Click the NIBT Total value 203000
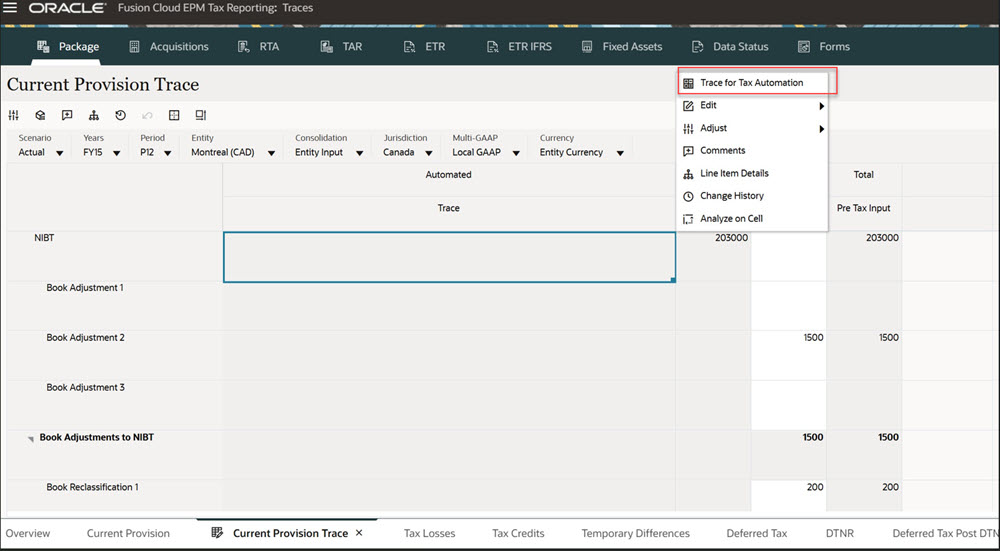Viewport: 1000px width, 551px height. click(x=883, y=238)
